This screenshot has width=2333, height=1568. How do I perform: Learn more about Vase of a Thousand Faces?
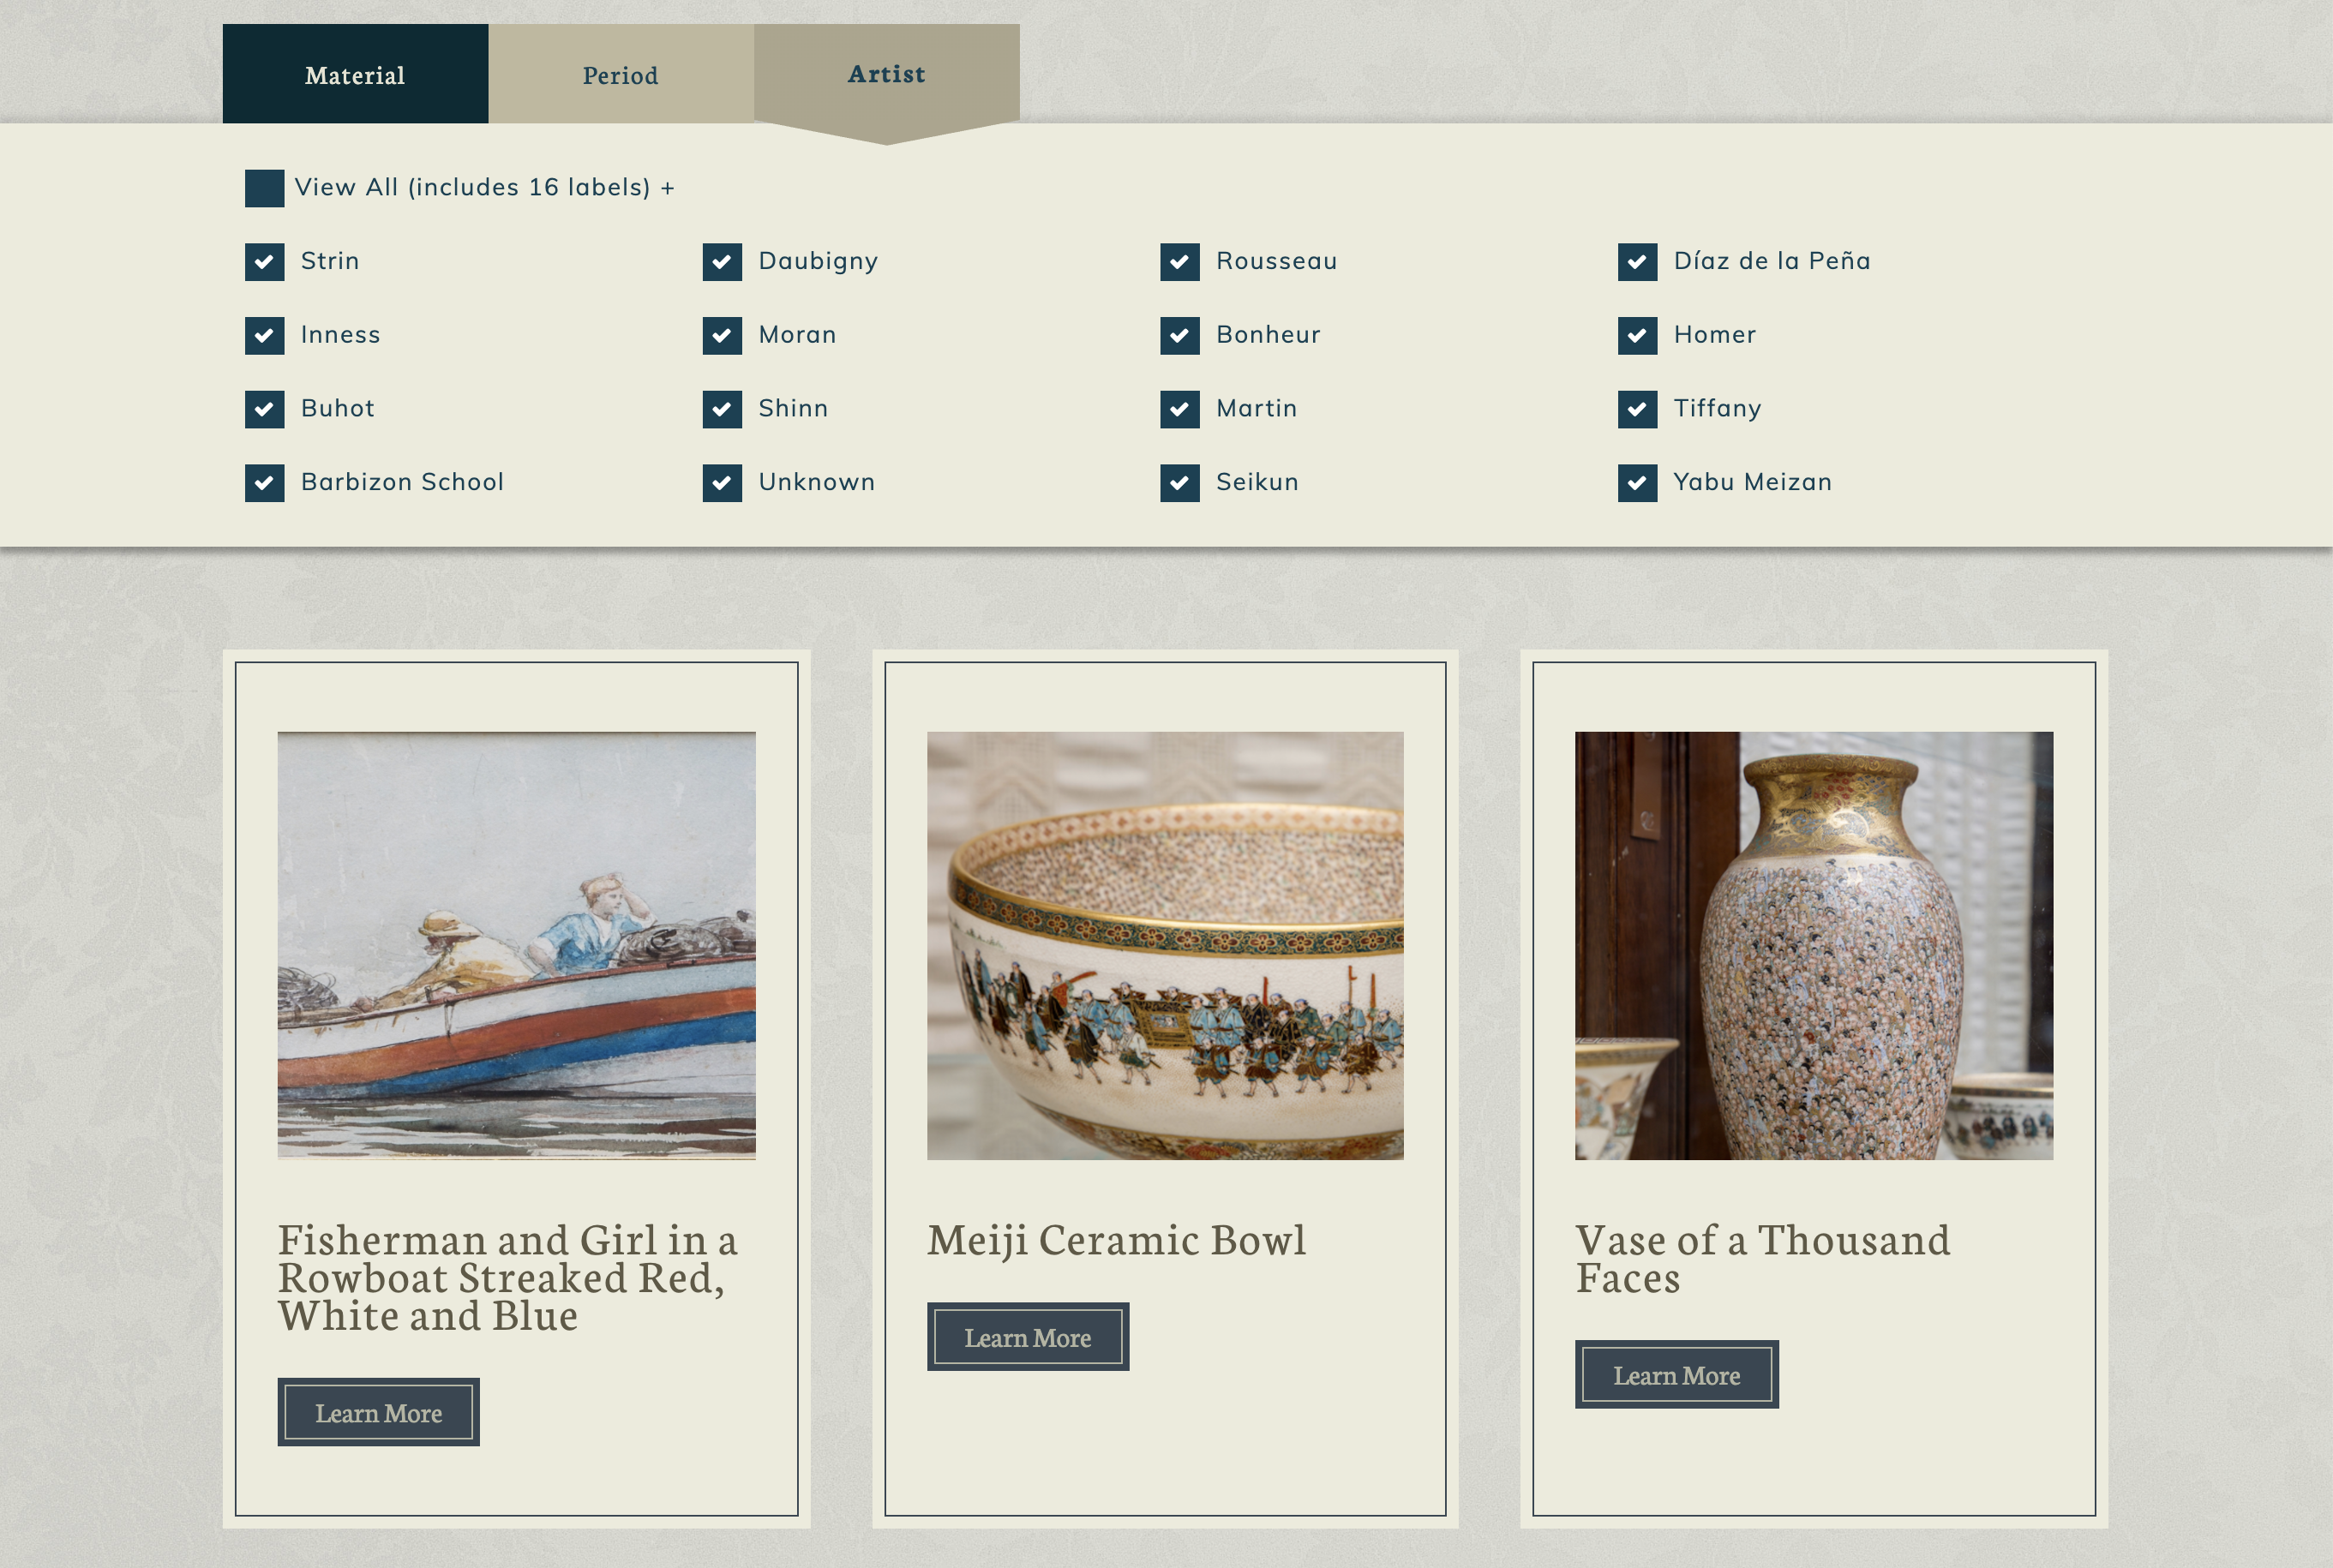pos(1675,1370)
